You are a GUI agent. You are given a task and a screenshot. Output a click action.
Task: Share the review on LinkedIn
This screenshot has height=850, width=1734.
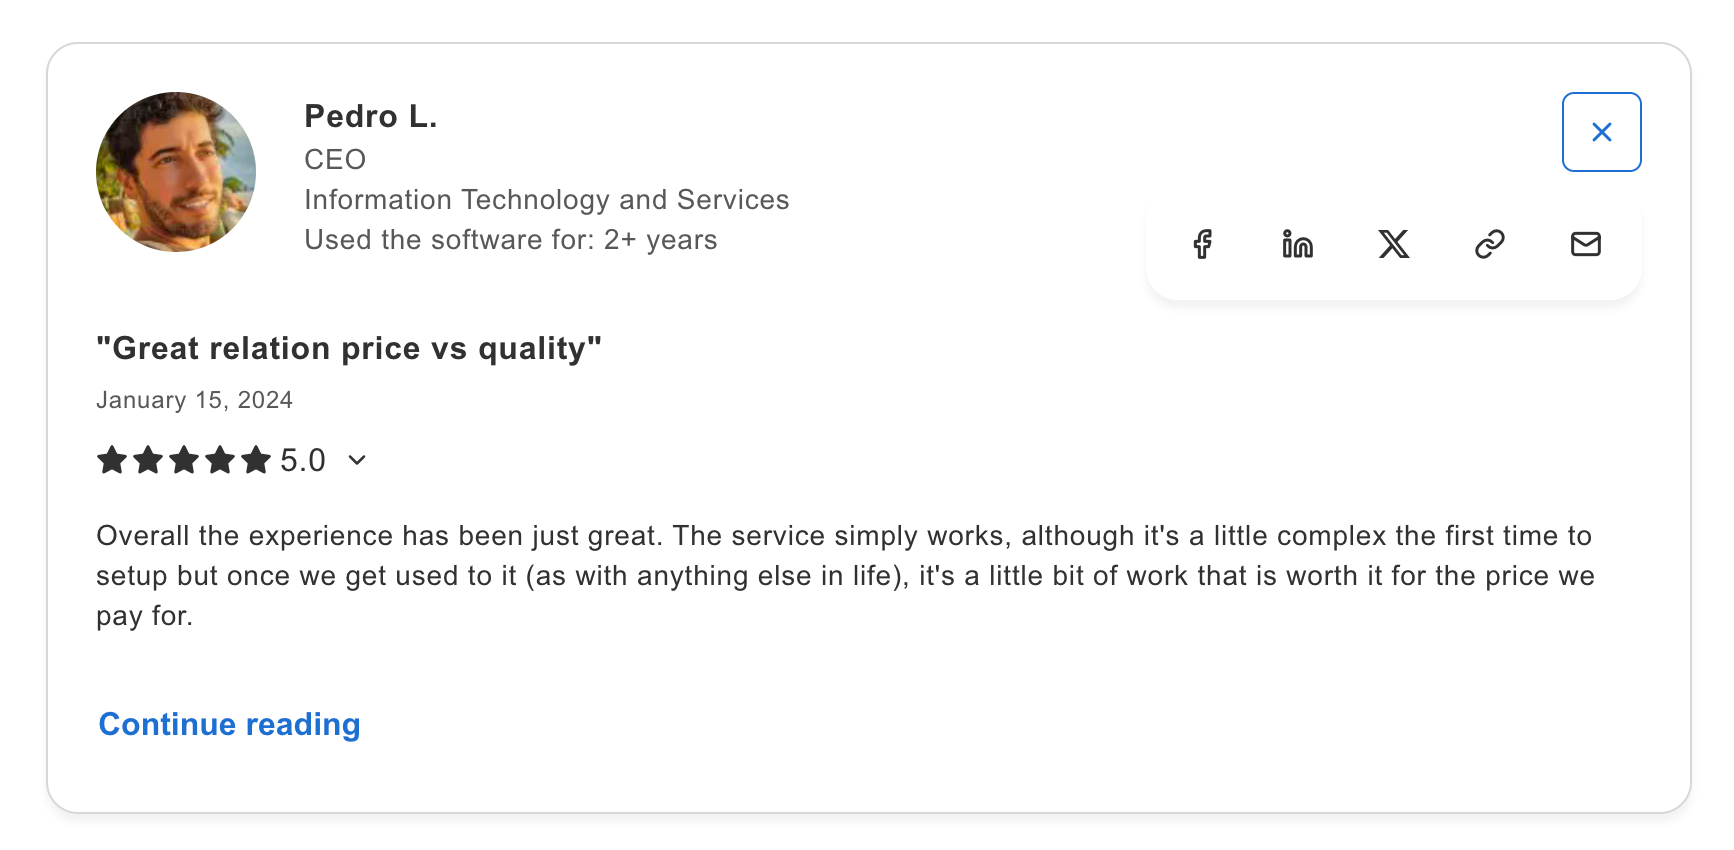pos(1297,244)
